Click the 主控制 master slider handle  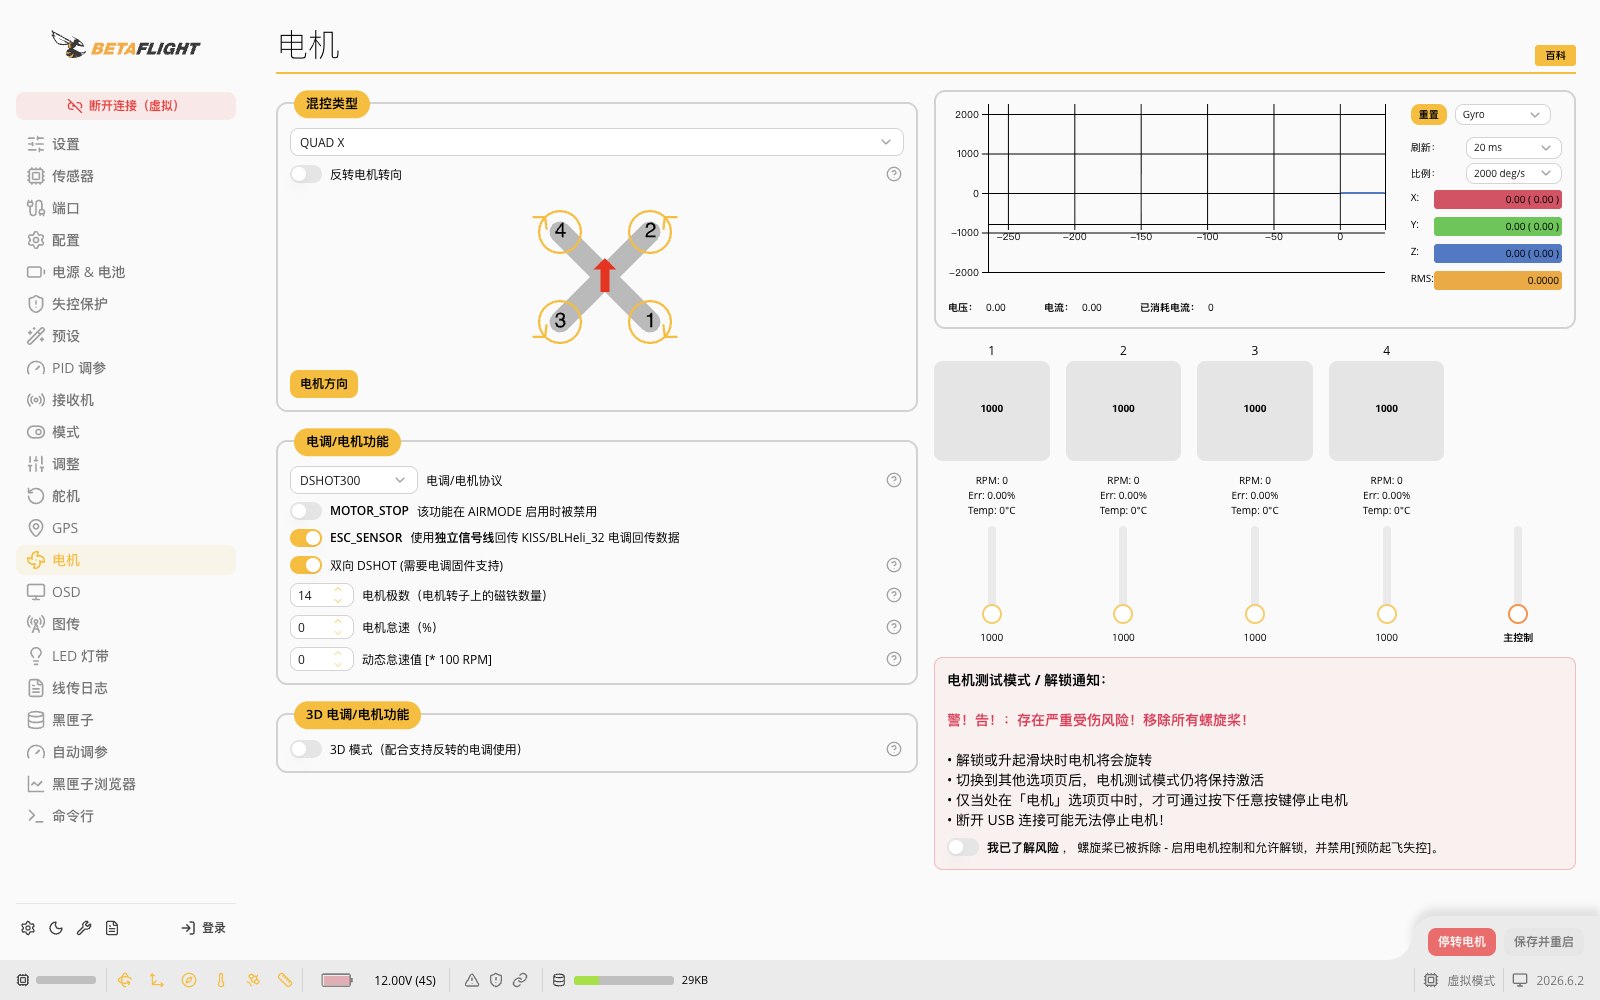[x=1518, y=614]
